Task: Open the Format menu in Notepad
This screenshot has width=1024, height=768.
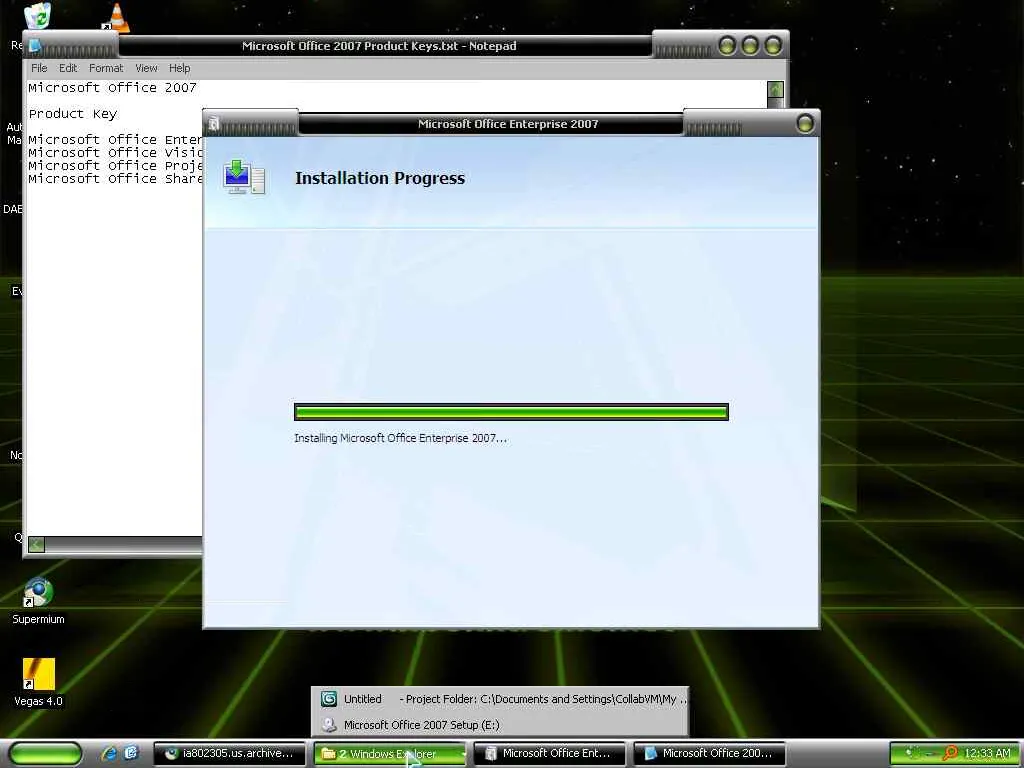Action: point(106,68)
